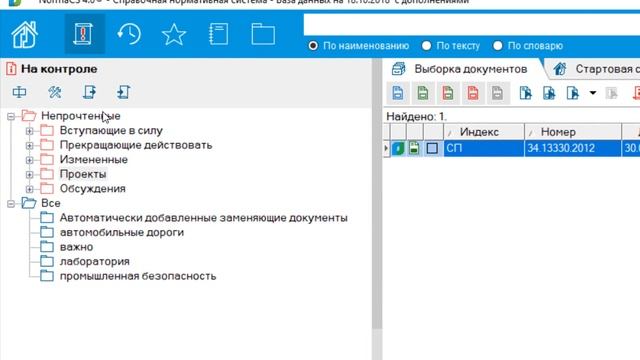This screenshot has height=360, width=640.
Task: Expand Вступающие в силу folder
Action: 29,131
